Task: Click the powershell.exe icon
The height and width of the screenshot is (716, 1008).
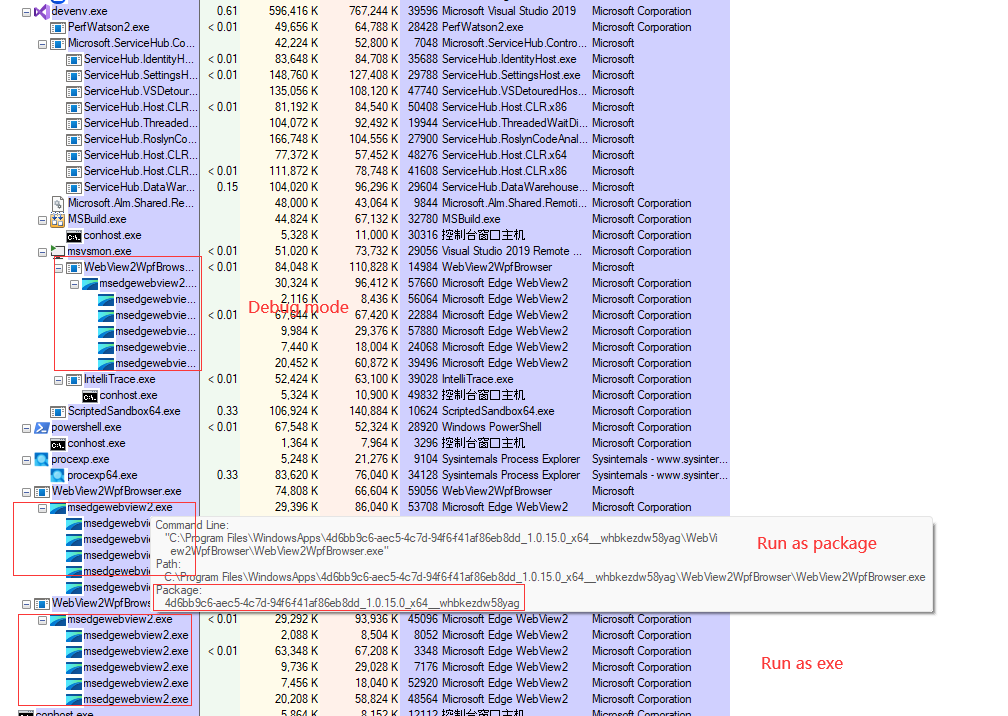Action: [x=44, y=427]
